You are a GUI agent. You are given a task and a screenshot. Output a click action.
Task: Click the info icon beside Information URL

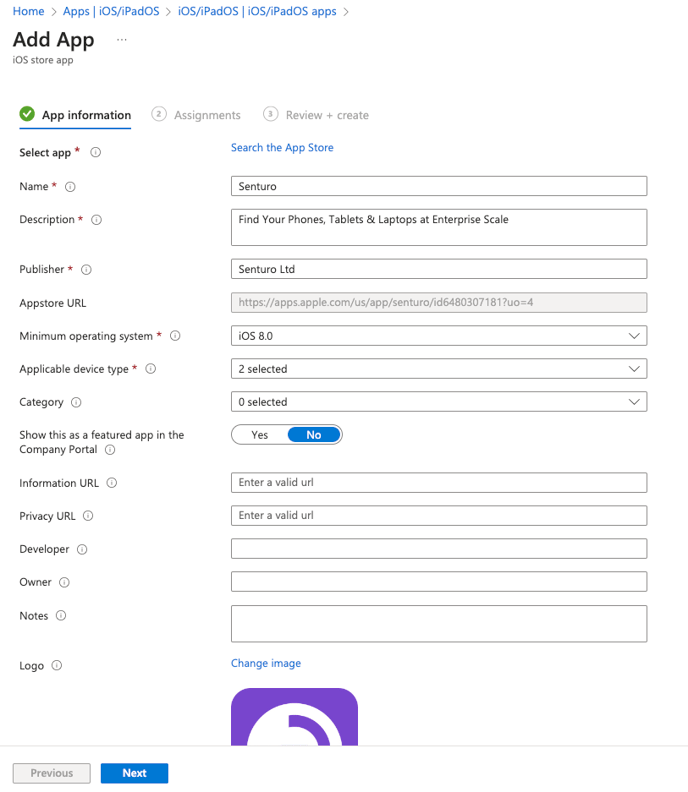click(x=112, y=483)
